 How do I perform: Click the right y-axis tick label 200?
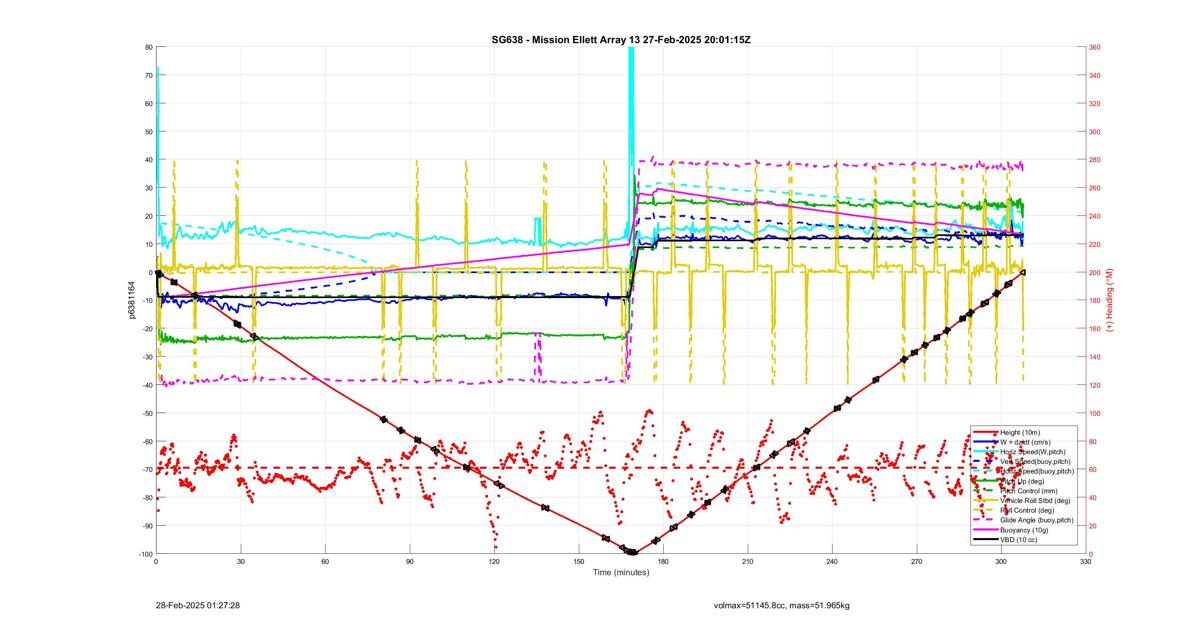pyautogui.click(x=1095, y=272)
